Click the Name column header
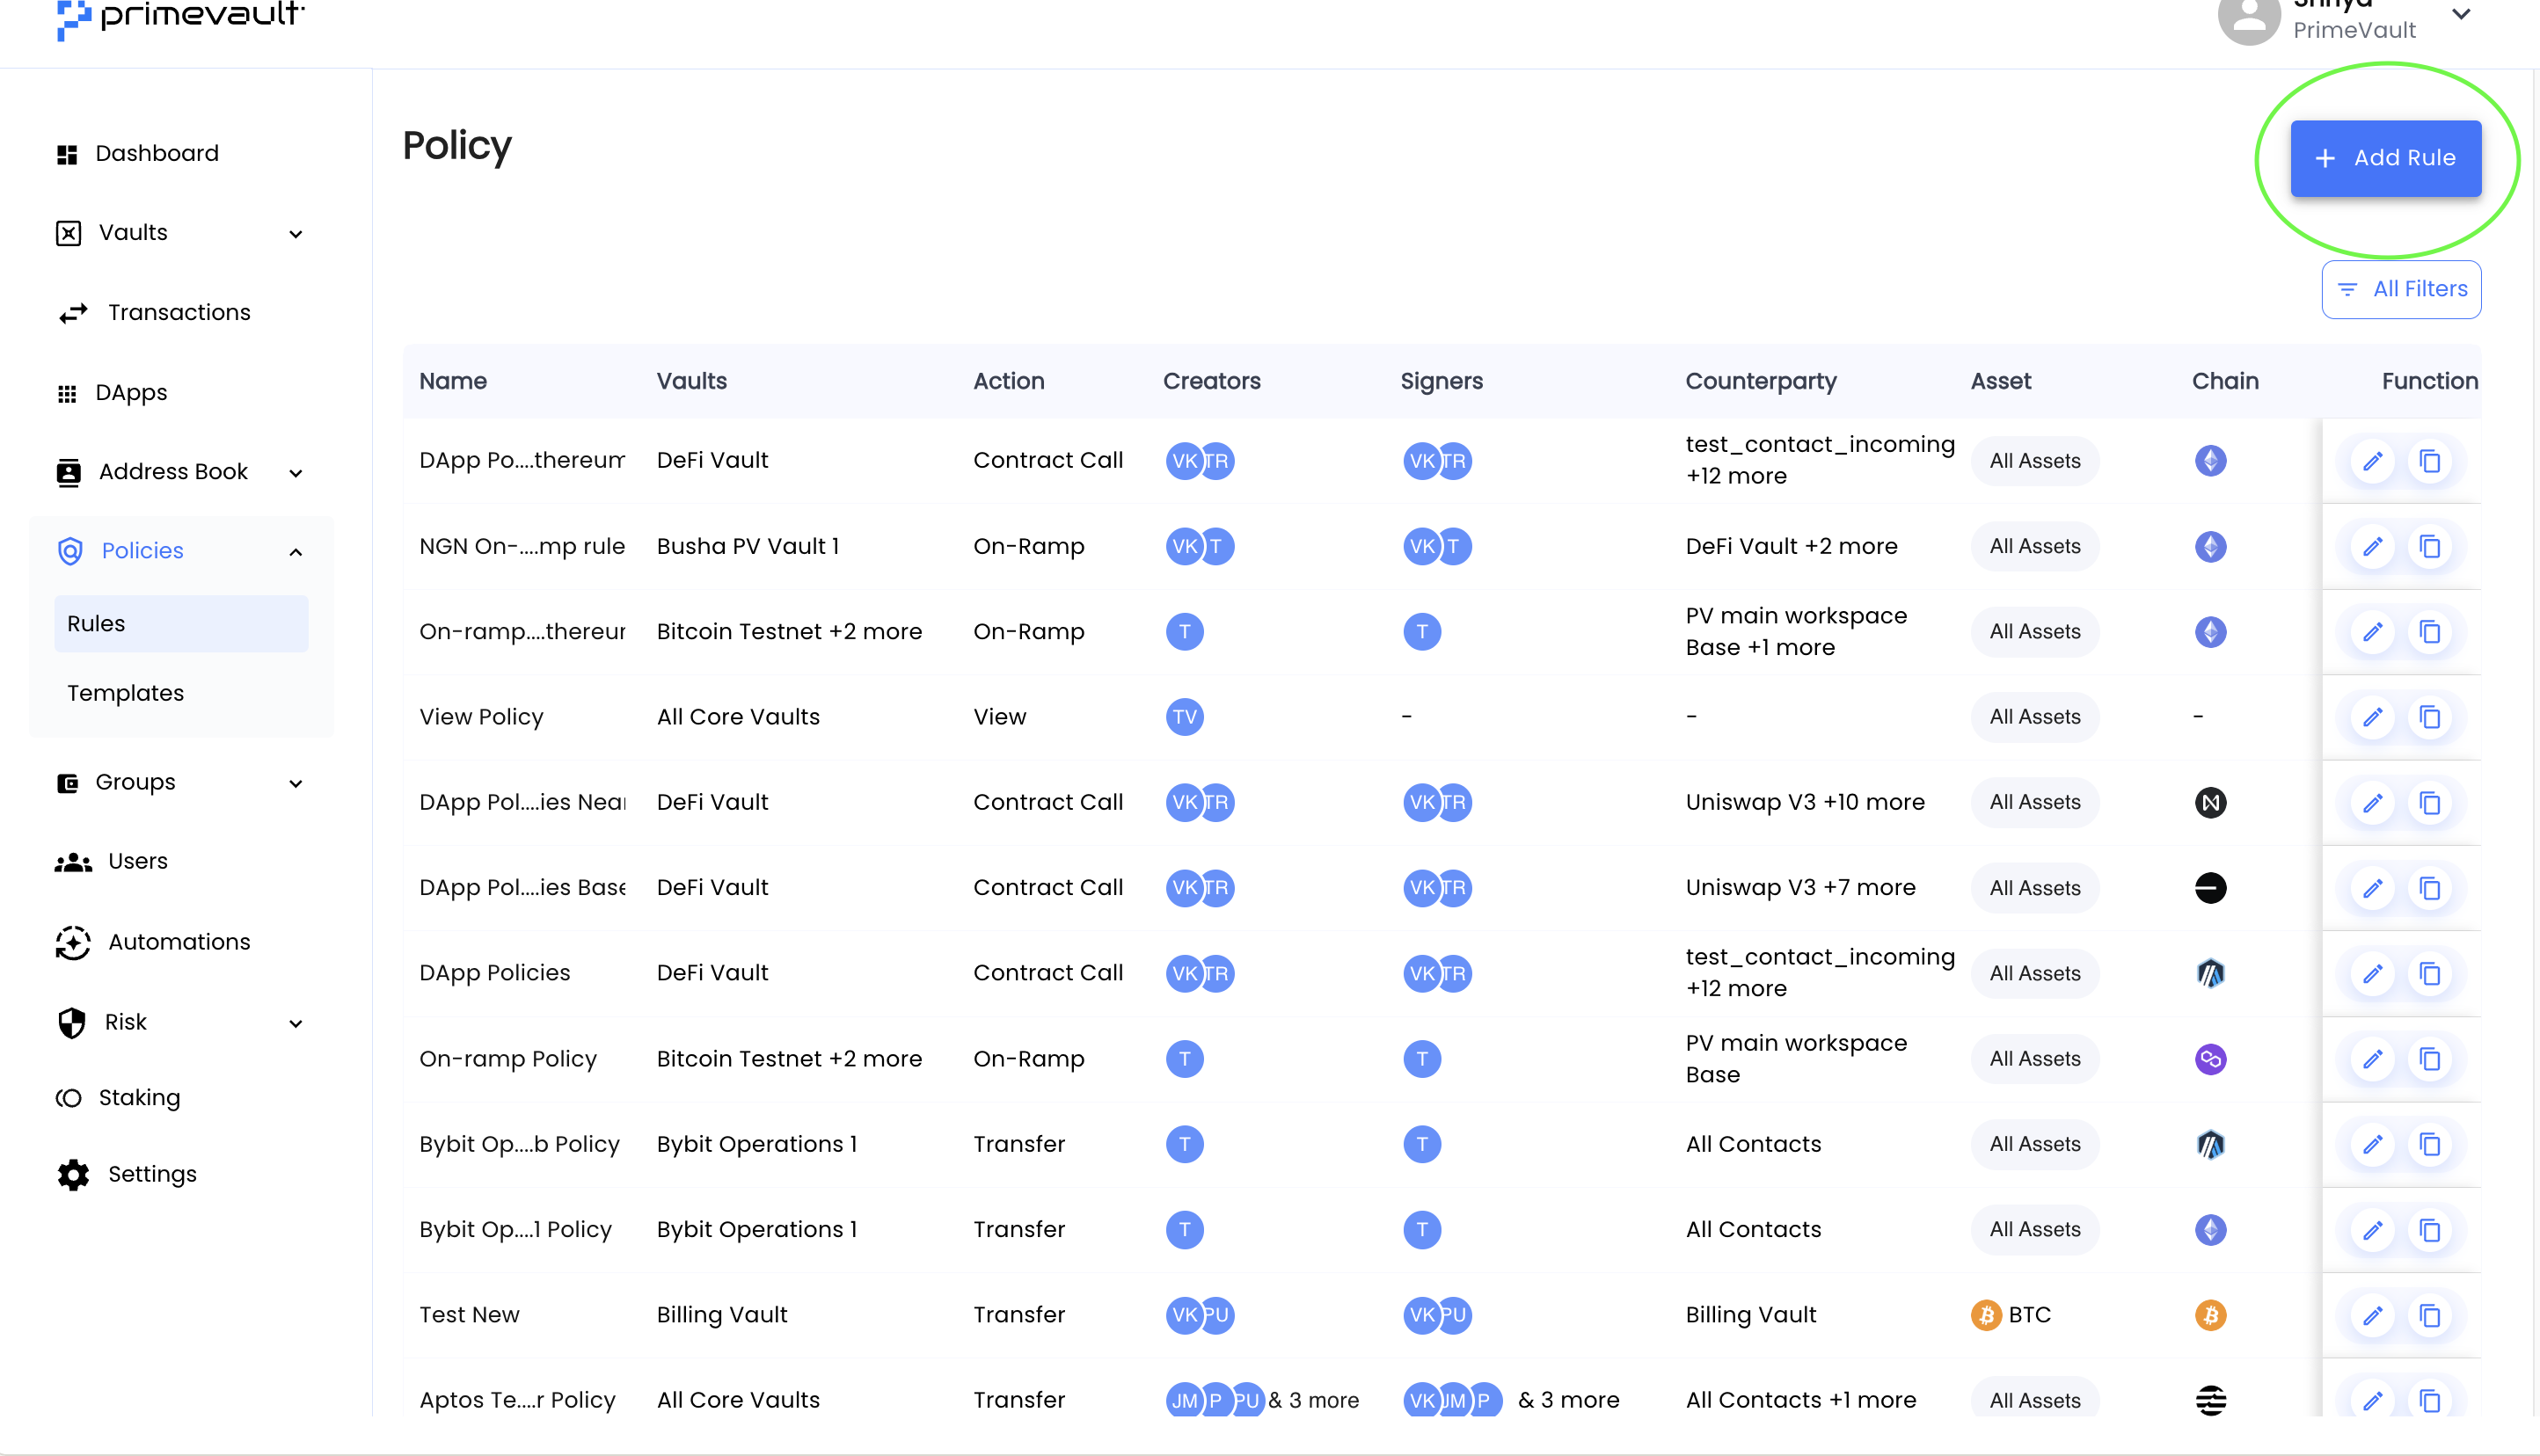The height and width of the screenshot is (1456, 2540). (x=453, y=381)
